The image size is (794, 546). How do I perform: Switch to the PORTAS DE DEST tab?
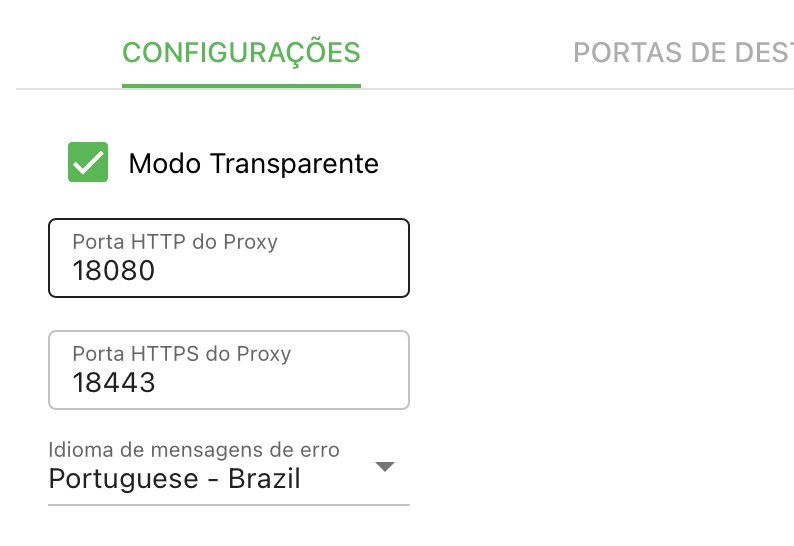point(683,53)
